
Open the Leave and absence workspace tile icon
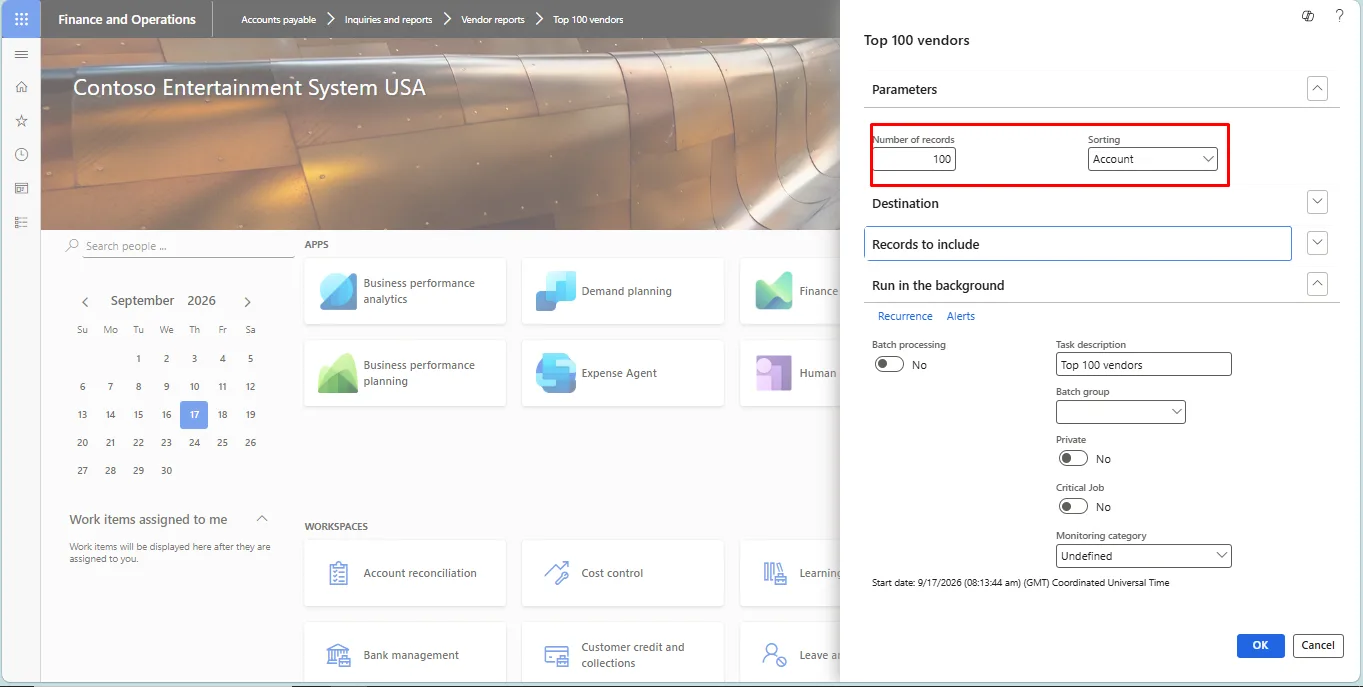pyautogui.click(x=774, y=655)
